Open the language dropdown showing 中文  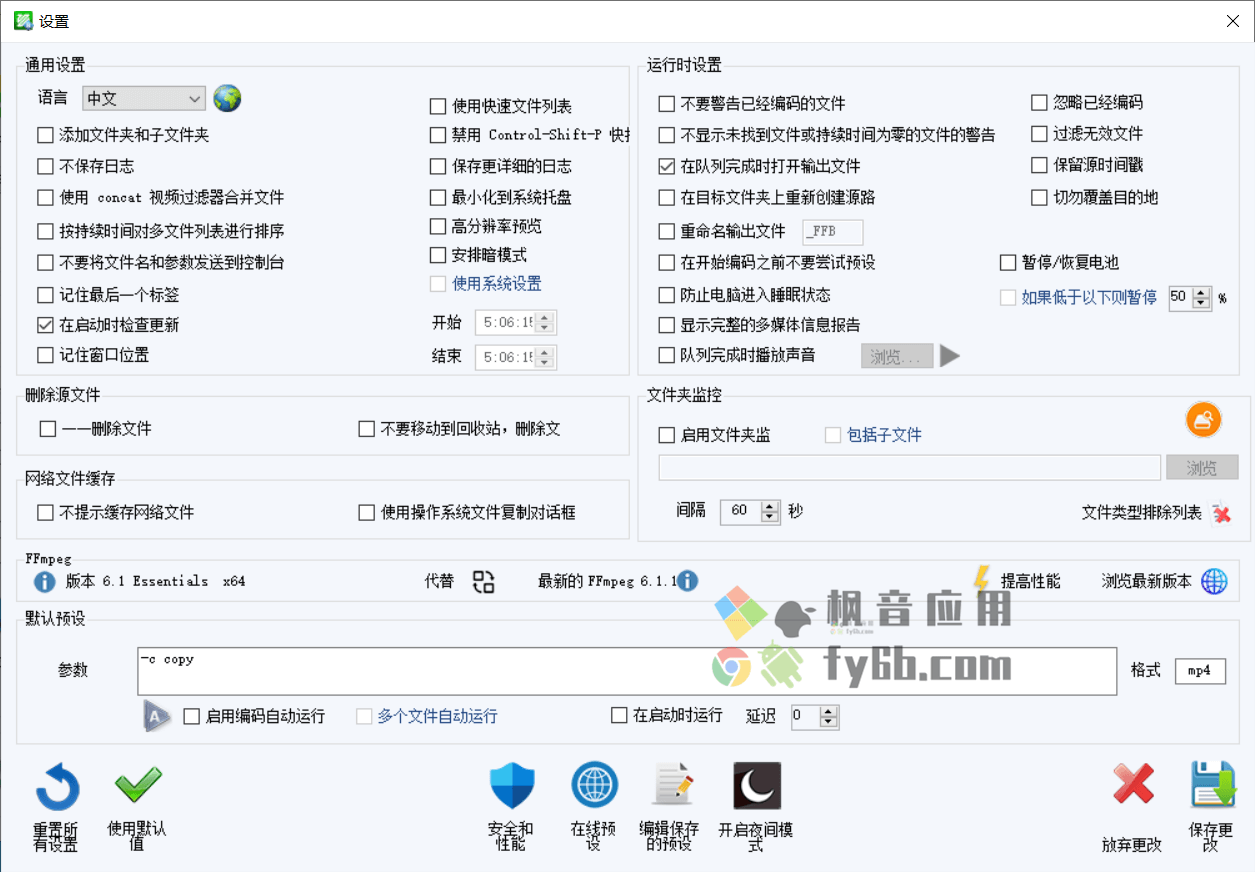[x=144, y=98]
